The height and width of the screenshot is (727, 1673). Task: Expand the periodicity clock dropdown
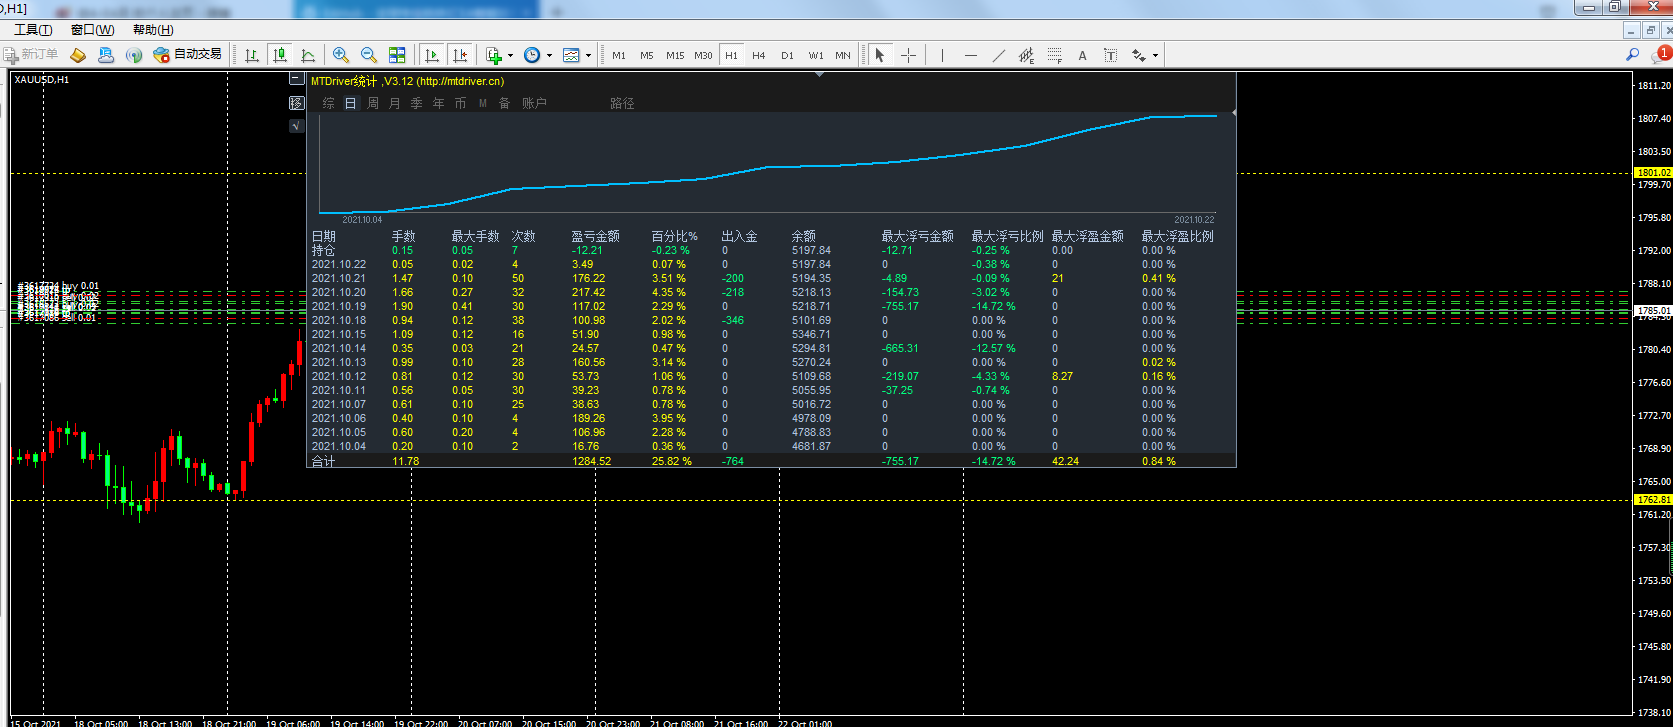(549, 56)
